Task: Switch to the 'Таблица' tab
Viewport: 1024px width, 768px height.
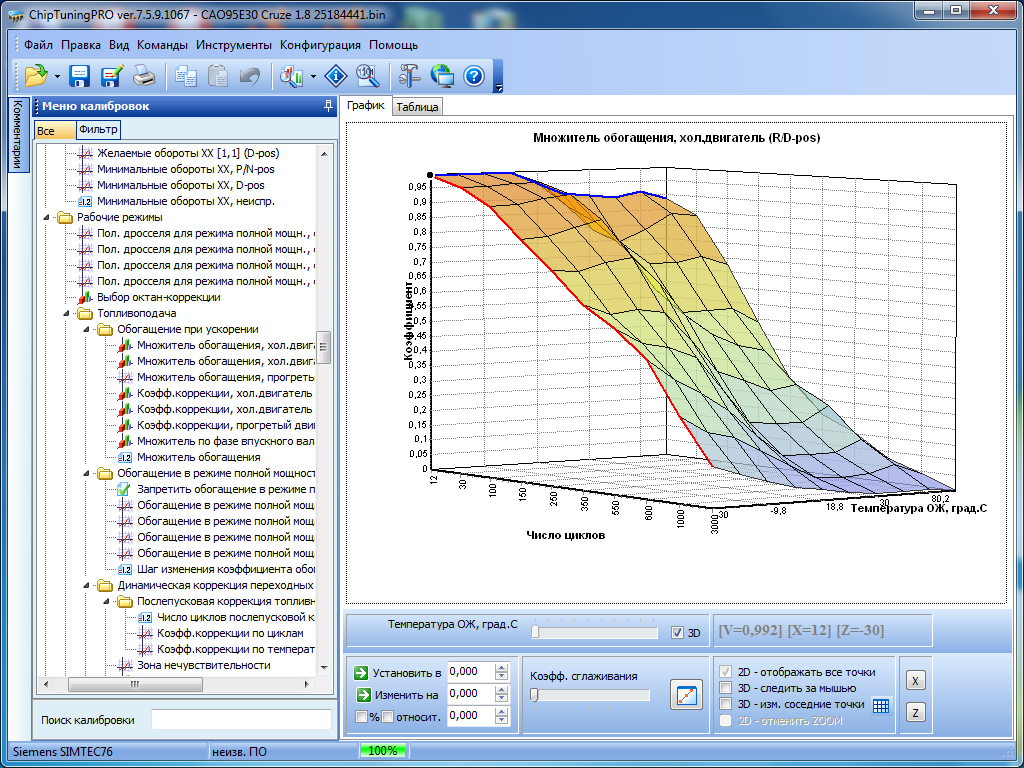Action: [x=417, y=107]
